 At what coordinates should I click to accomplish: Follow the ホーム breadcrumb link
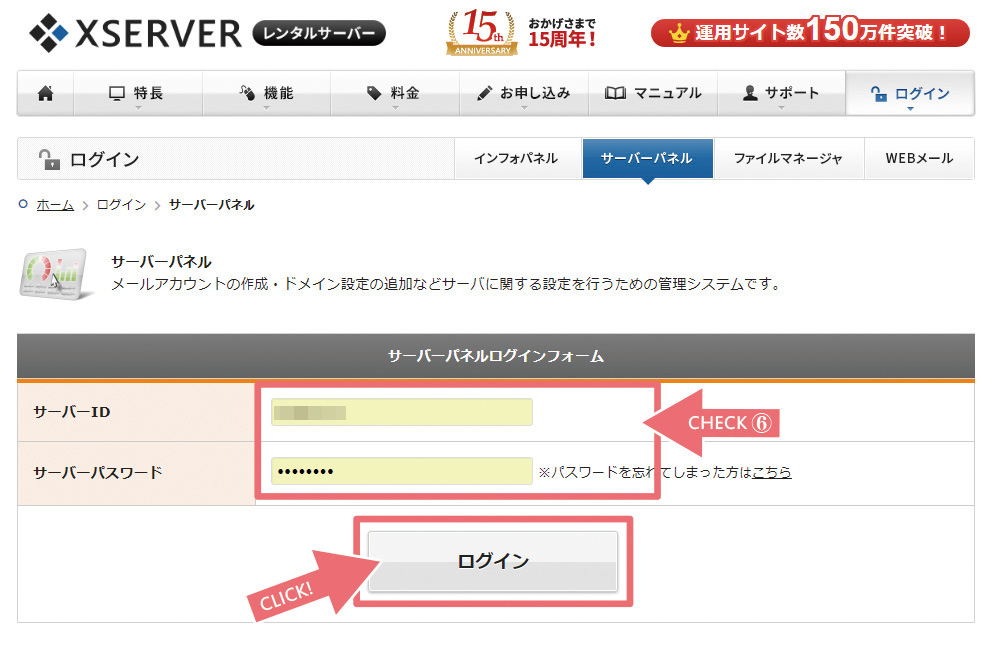[55, 205]
